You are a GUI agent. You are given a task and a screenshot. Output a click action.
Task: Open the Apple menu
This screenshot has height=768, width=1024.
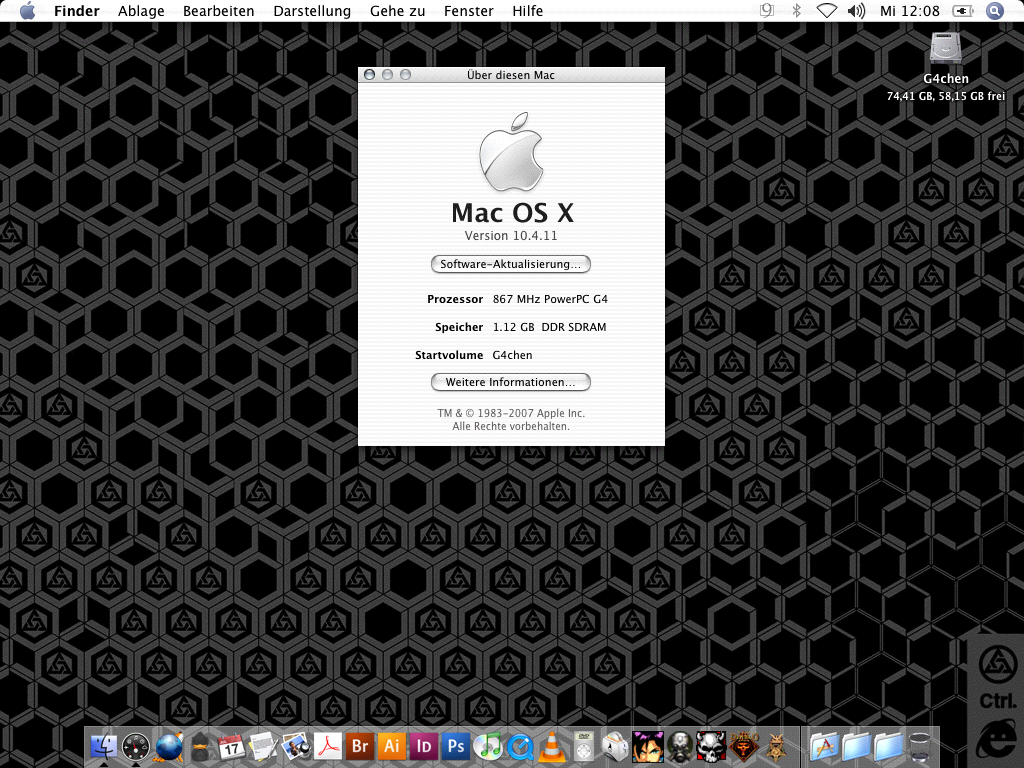27,11
